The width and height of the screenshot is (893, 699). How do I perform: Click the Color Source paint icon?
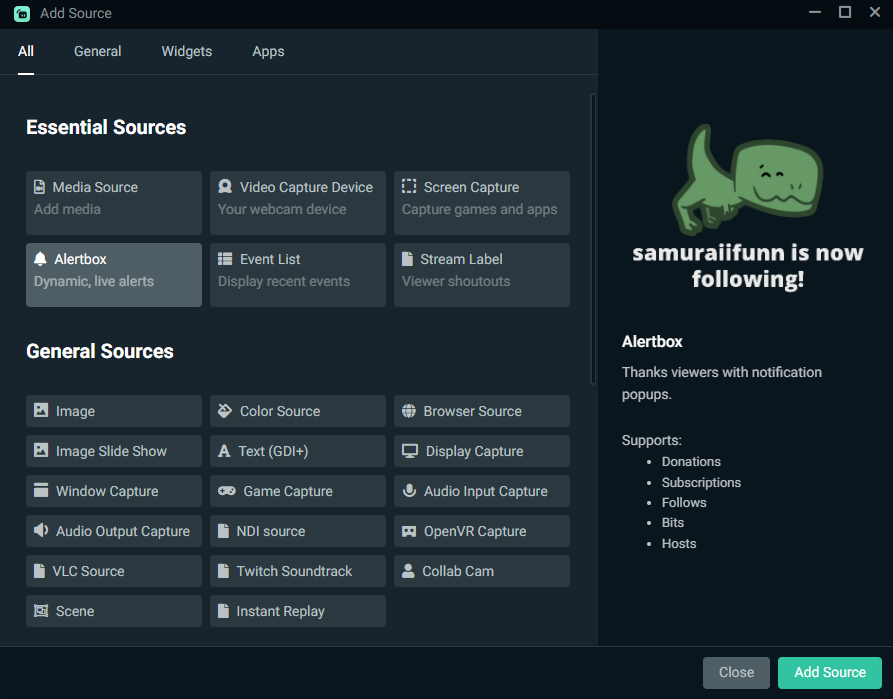[225, 411]
